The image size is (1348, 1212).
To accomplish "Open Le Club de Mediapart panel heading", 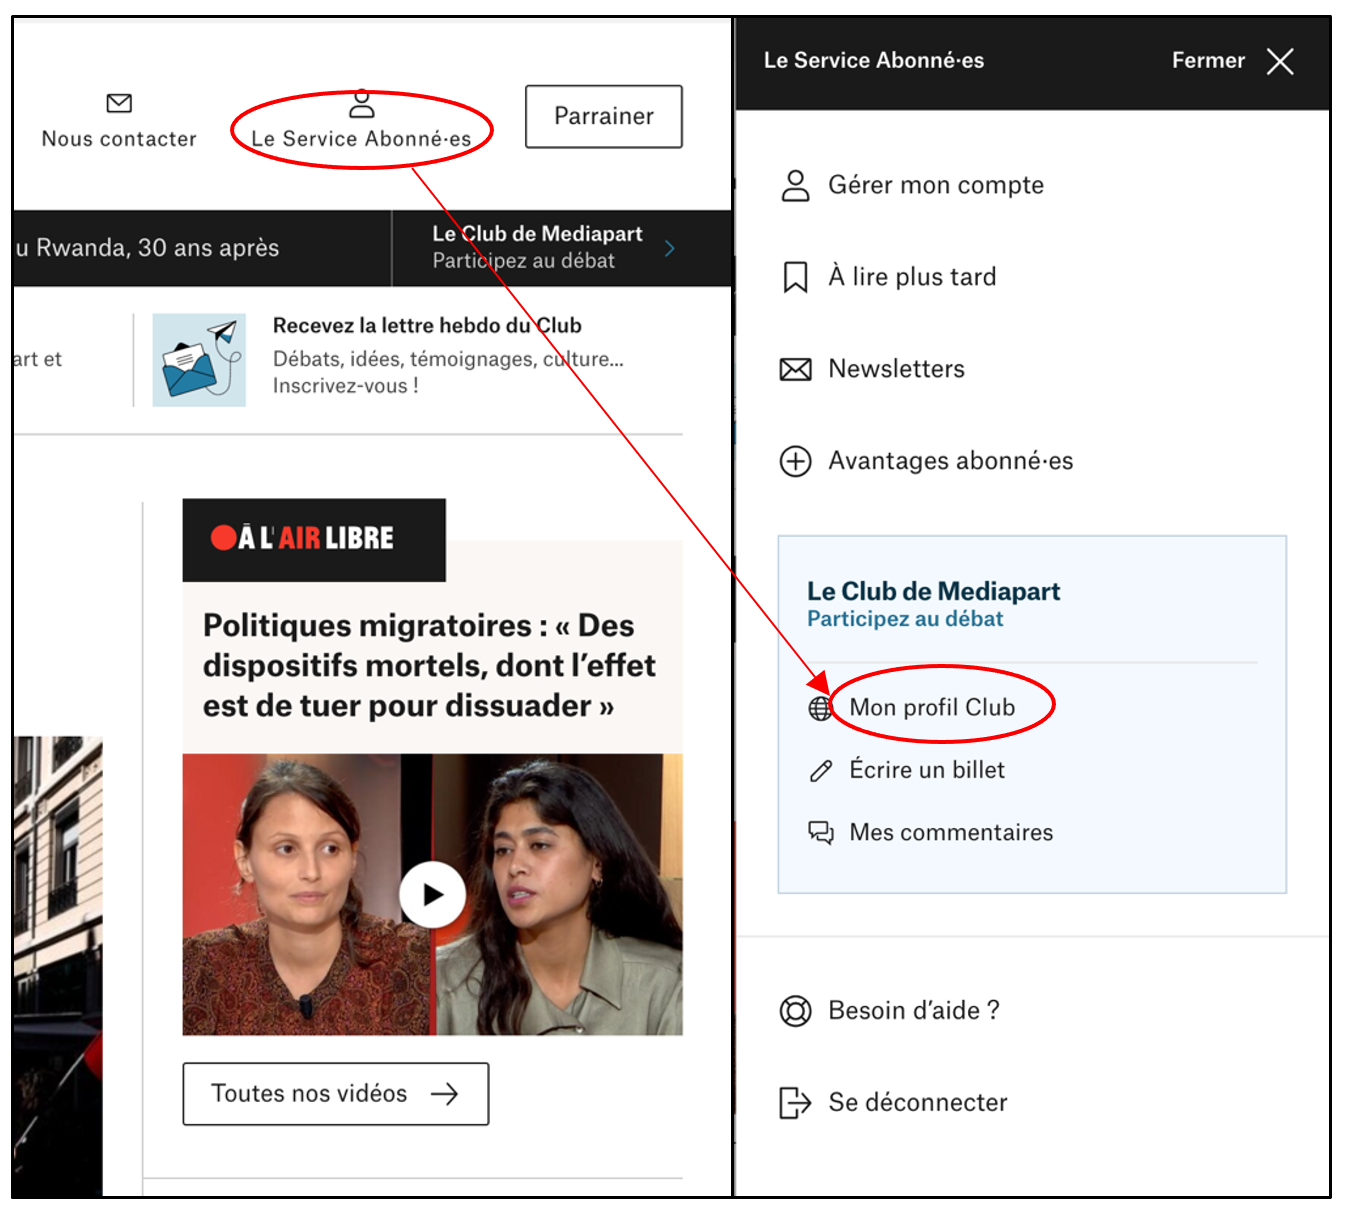I will coord(934,591).
